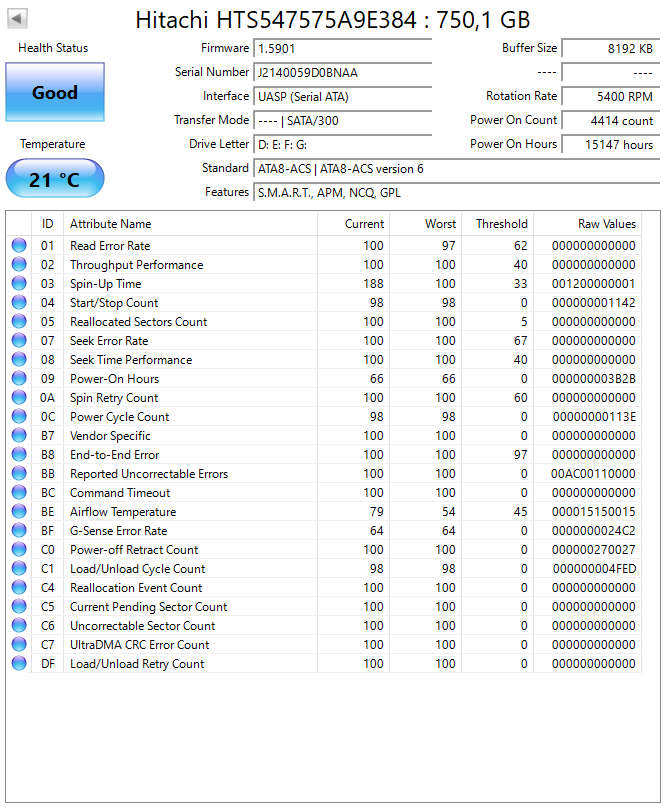The width and height of the screenshot is (663, 808).
Task: Click status orb for Airflow Temperature
Action: (19, 511)
